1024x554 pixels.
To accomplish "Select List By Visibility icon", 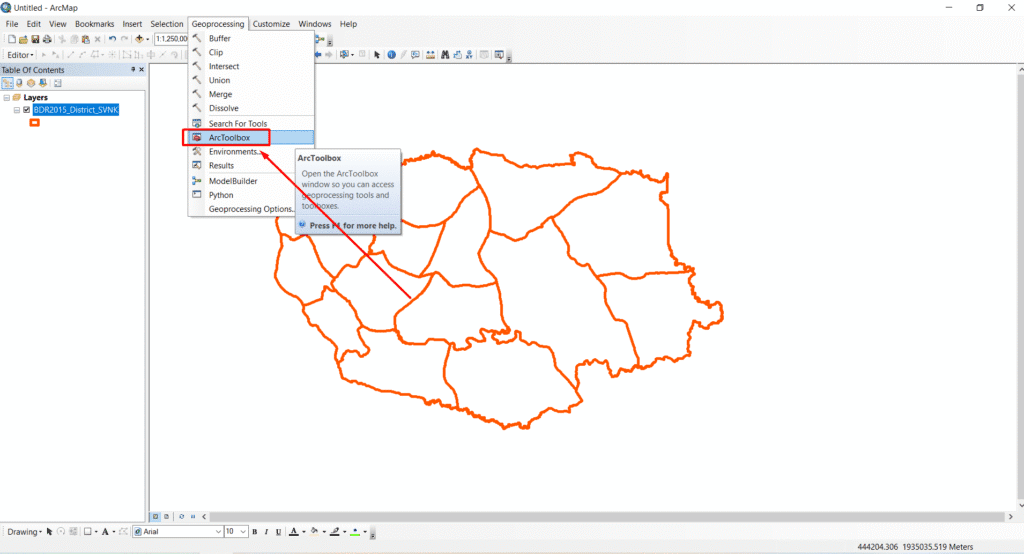I will (x=31, y=83).
